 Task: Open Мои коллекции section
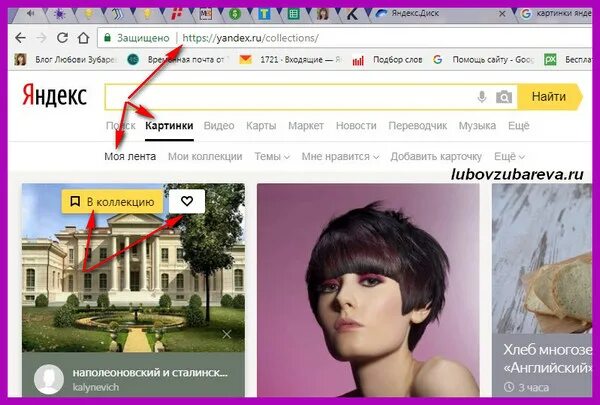coord(205,157)
